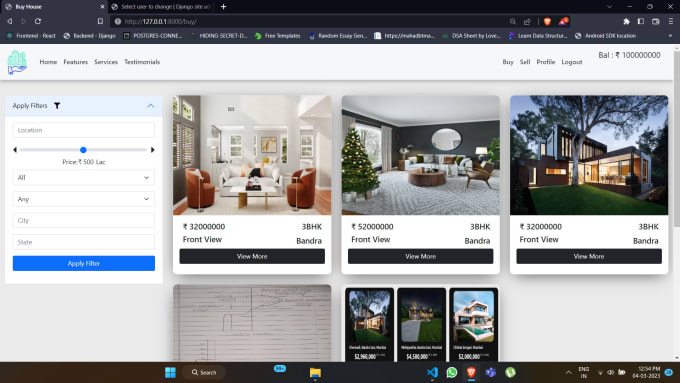Open the All dropdown in filters

[x=84, y=177]
